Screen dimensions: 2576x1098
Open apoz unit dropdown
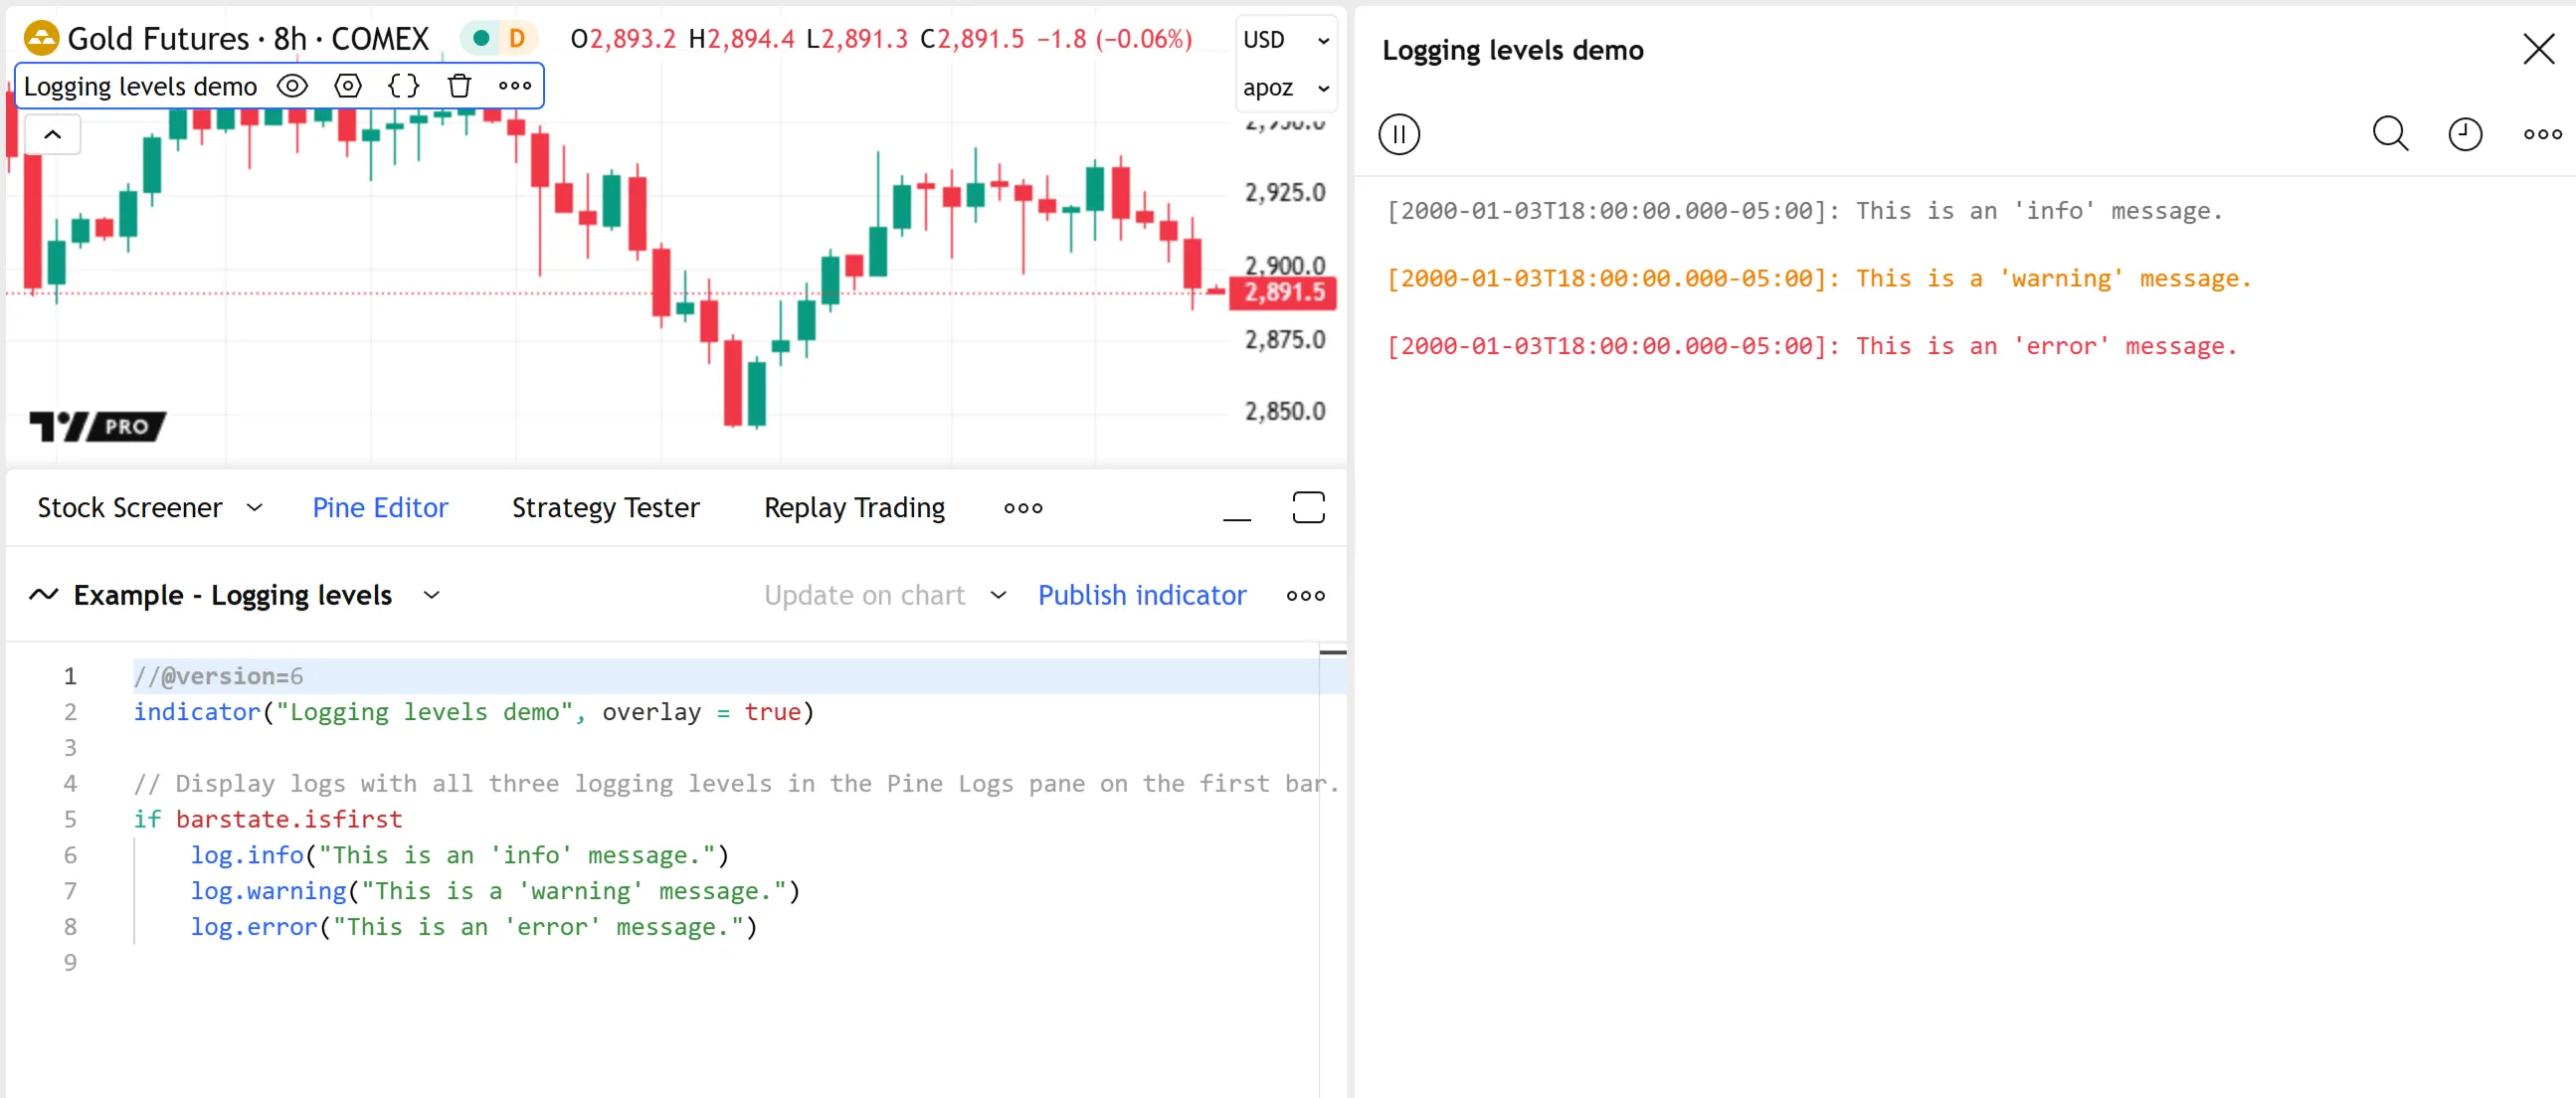(x=1285, y=88)
